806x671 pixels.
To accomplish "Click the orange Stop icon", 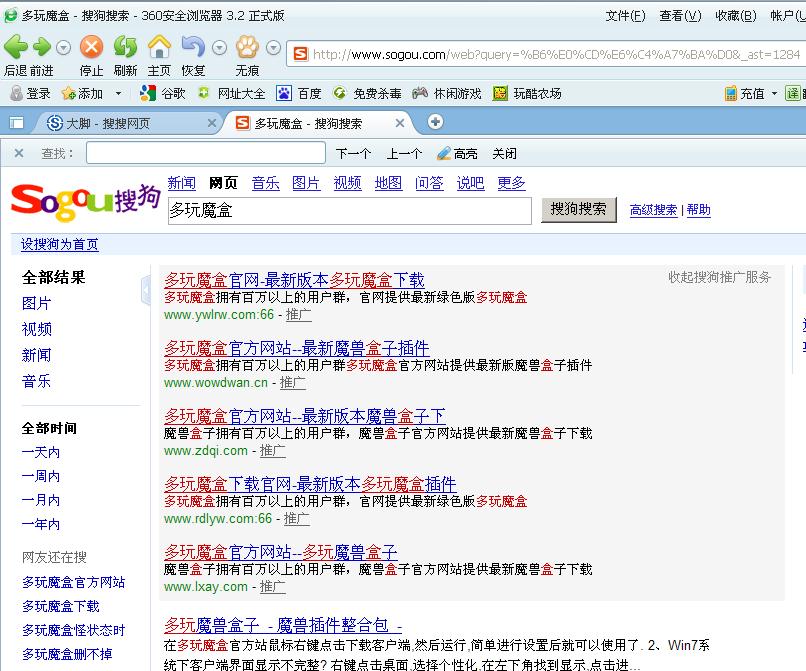I will coord(91,47).
